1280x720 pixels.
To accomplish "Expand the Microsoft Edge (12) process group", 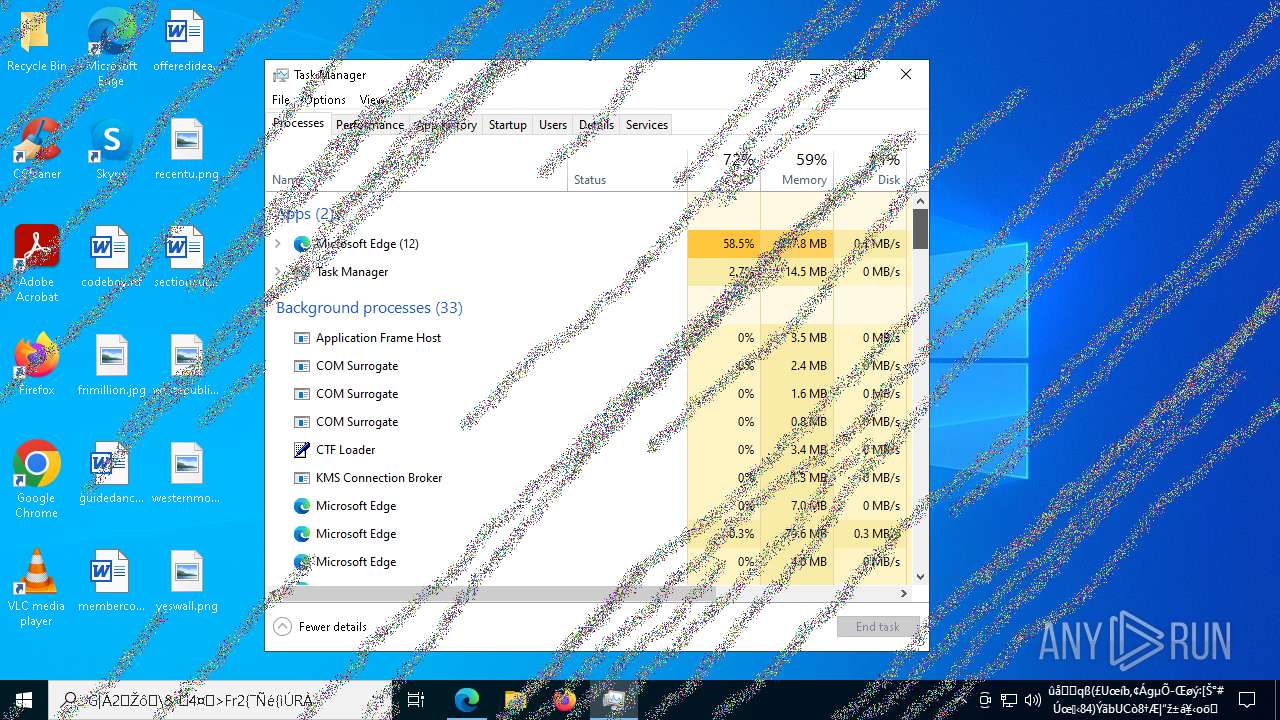I will click(278, 243).
